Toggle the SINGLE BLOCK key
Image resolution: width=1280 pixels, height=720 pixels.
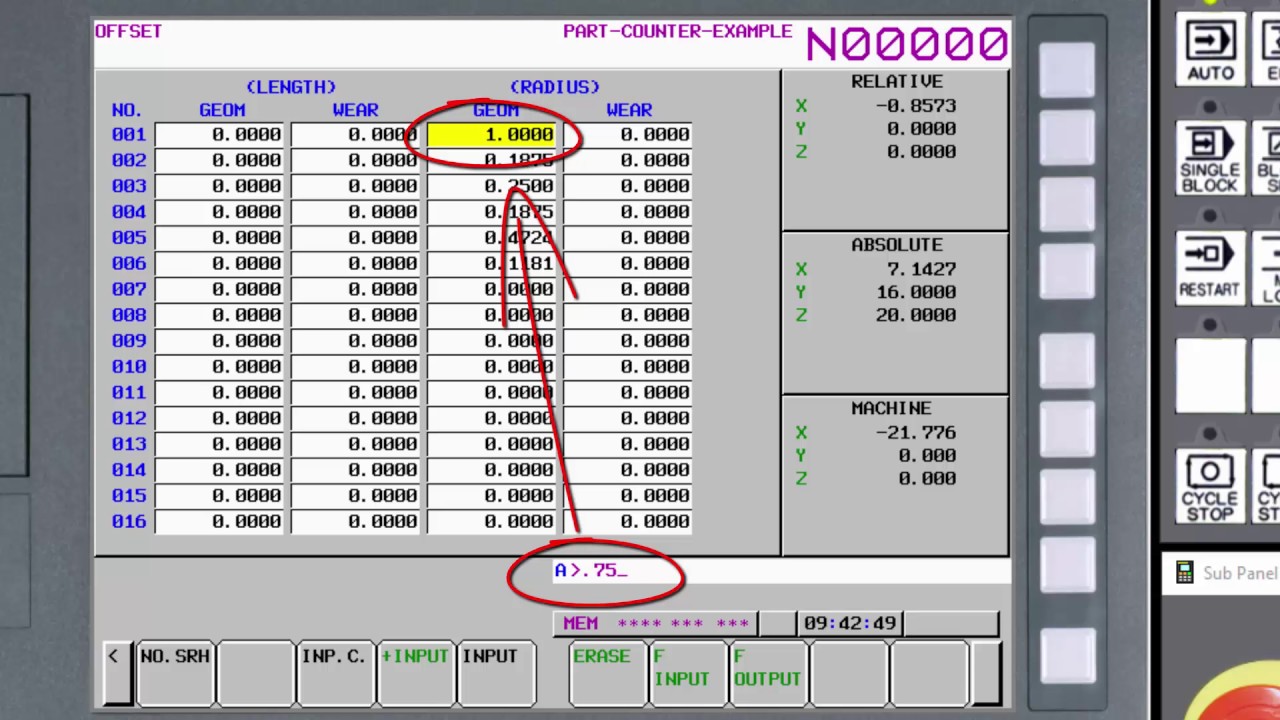pyautogui.click(x=1210, y=158)
